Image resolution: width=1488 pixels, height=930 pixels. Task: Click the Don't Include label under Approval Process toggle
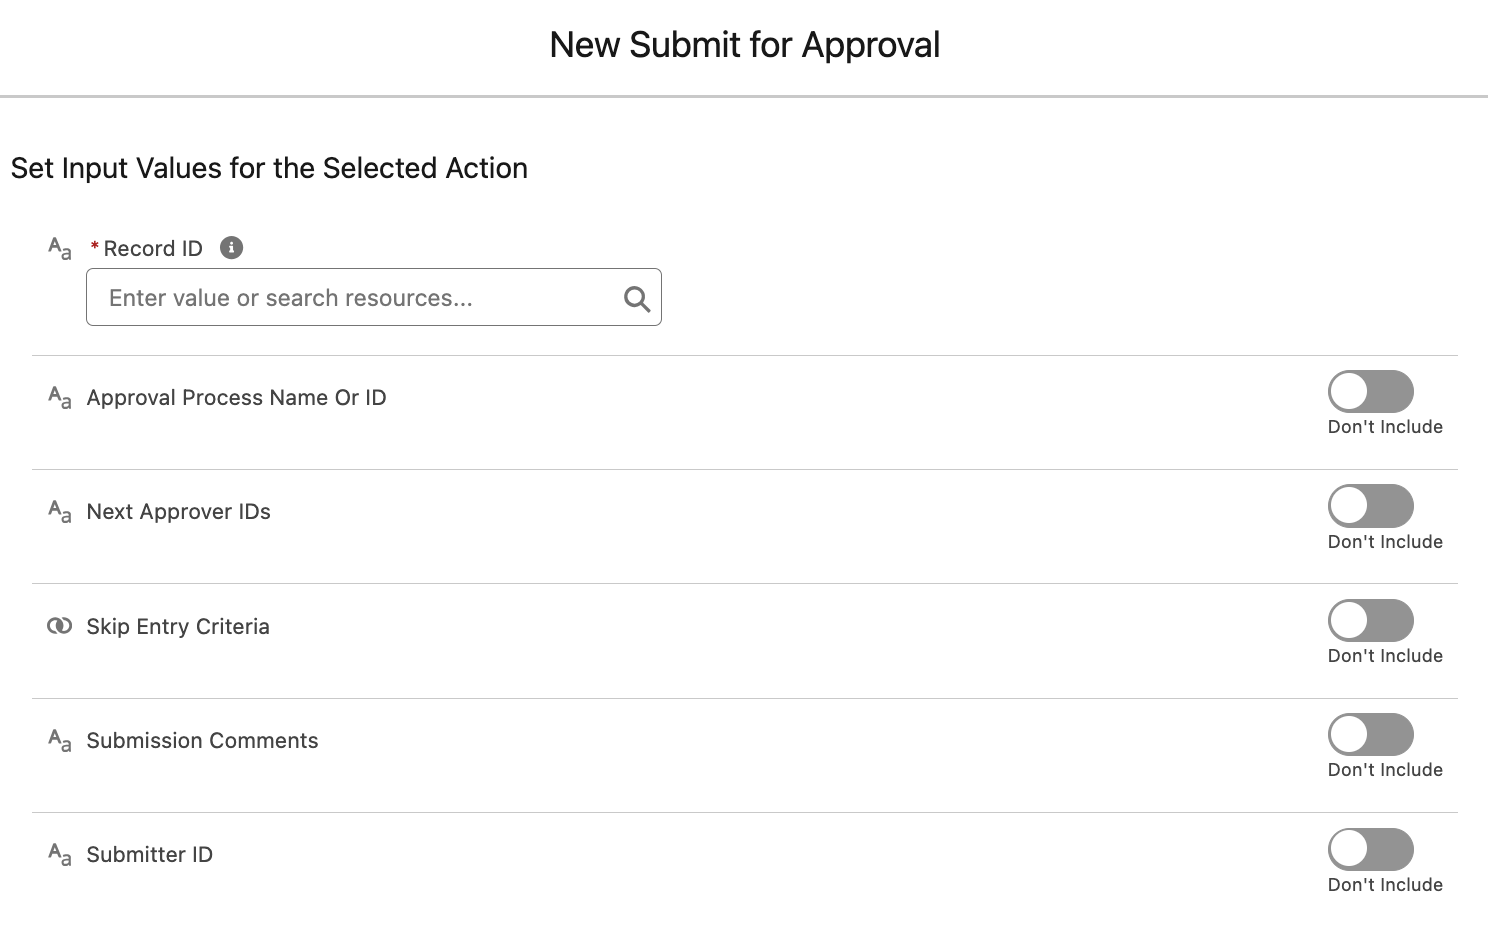pyautogui.click(x=1385, y=426)
